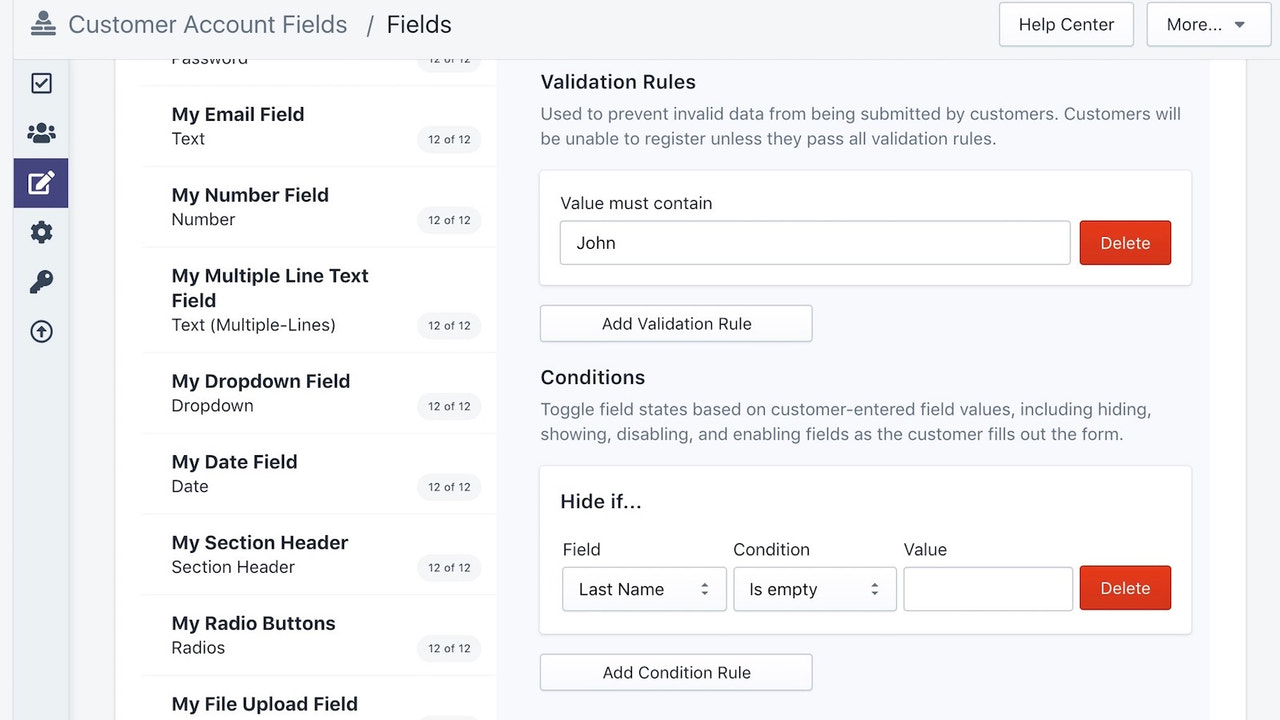Open the settings gear in the sidebar
Image resolution: width=1280 pixels, height=720 pixels.
point(40,232)
